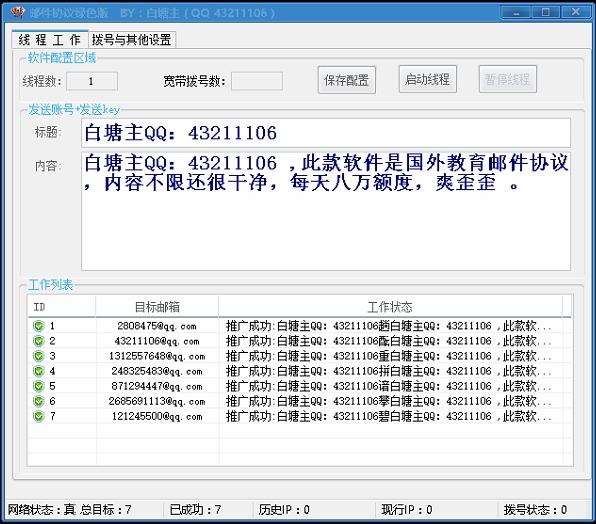596x524 pixels.
Task: Click the 目标邮箱 column header
Action: pyautogui.click(x=157, y=306)
